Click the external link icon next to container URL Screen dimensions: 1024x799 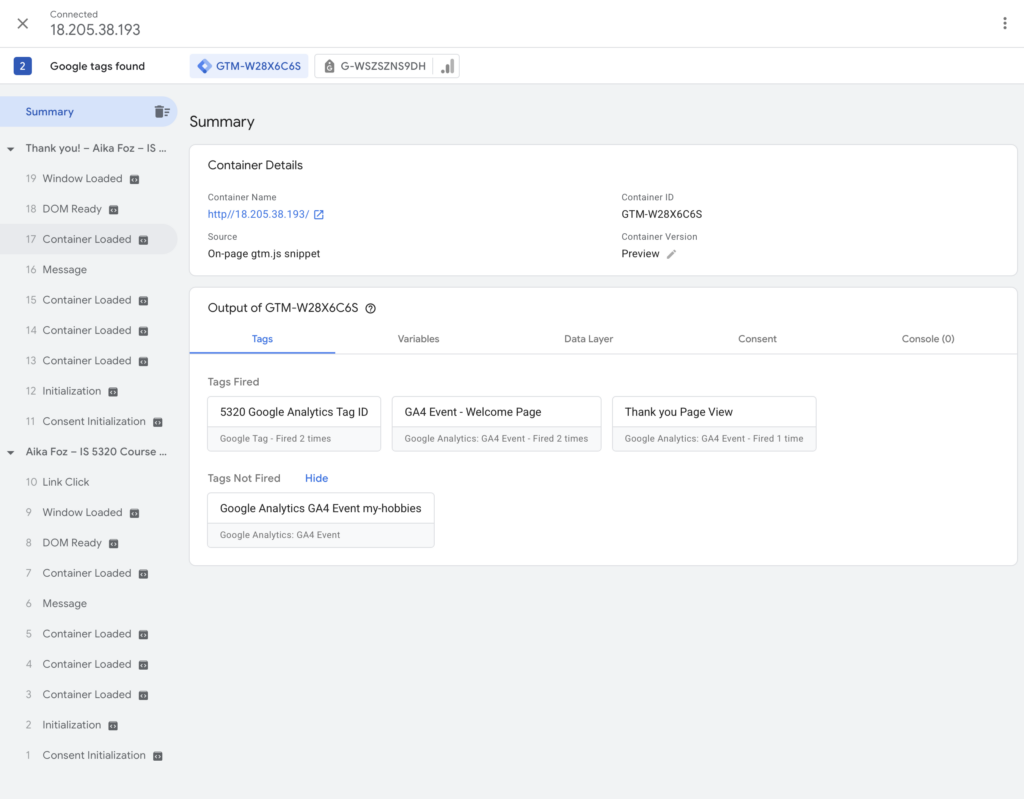[x=319, y=215]
